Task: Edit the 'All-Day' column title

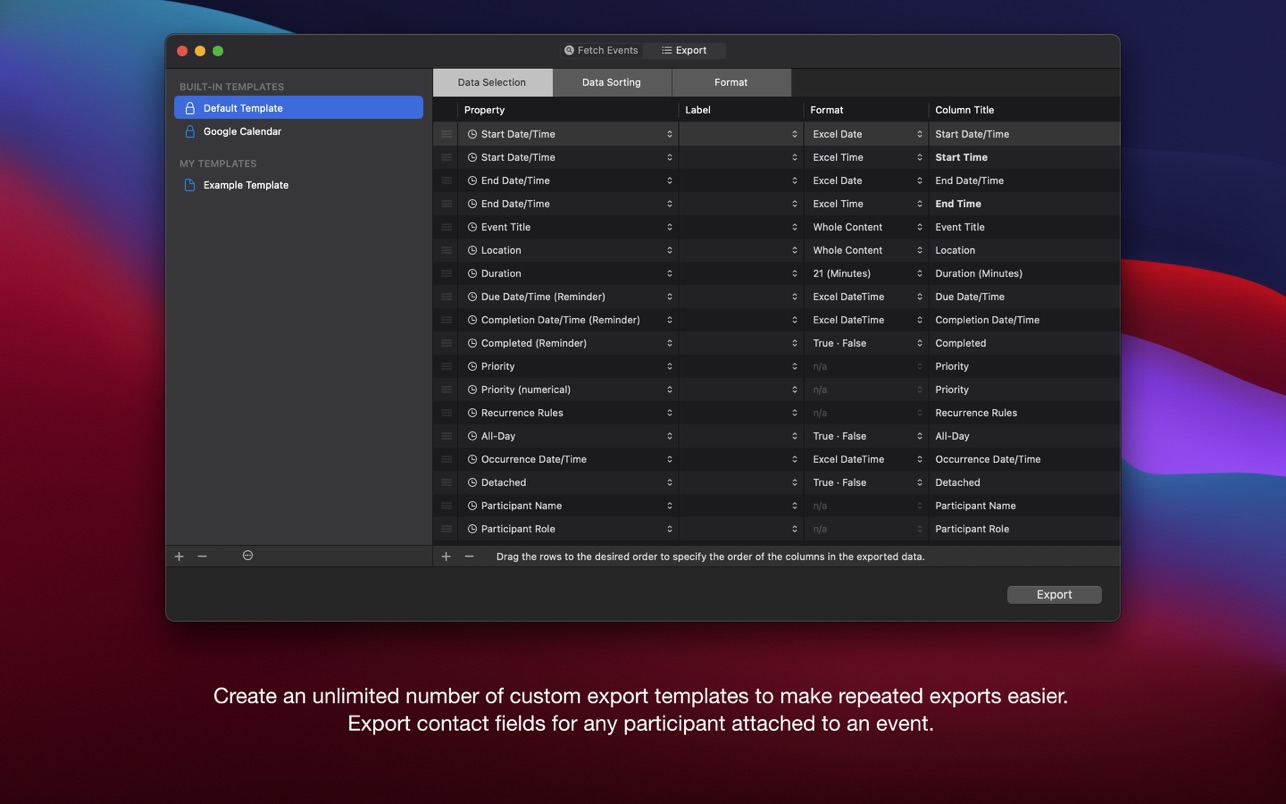Action: pos(952,436)
